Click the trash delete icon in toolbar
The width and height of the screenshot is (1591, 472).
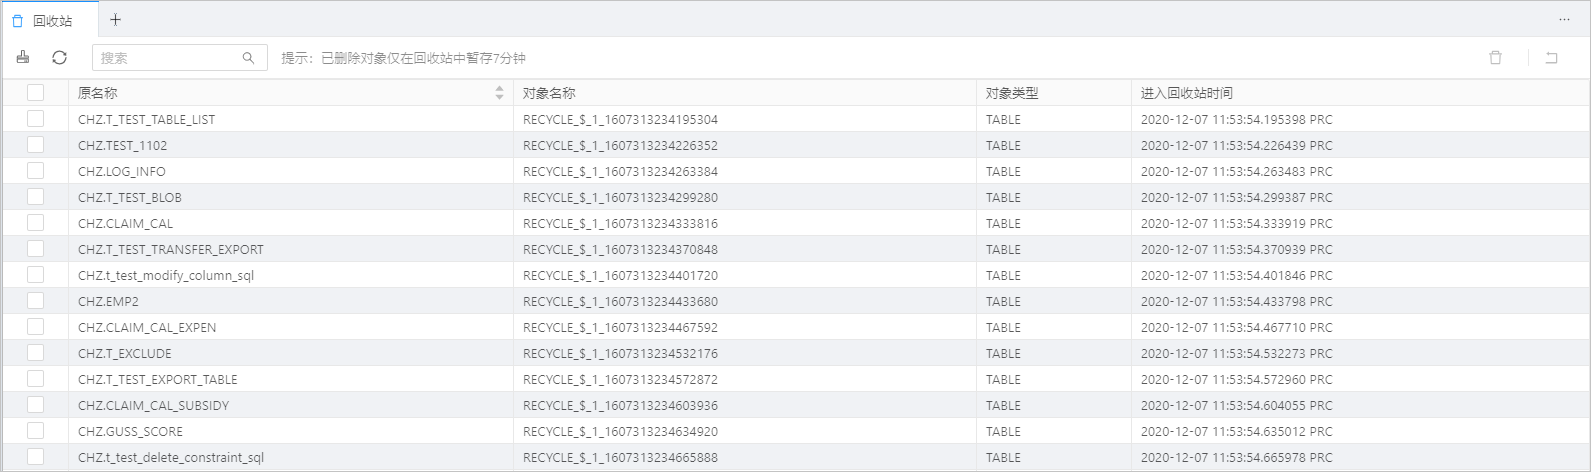pyautogui.click(x=1495, y=58)
